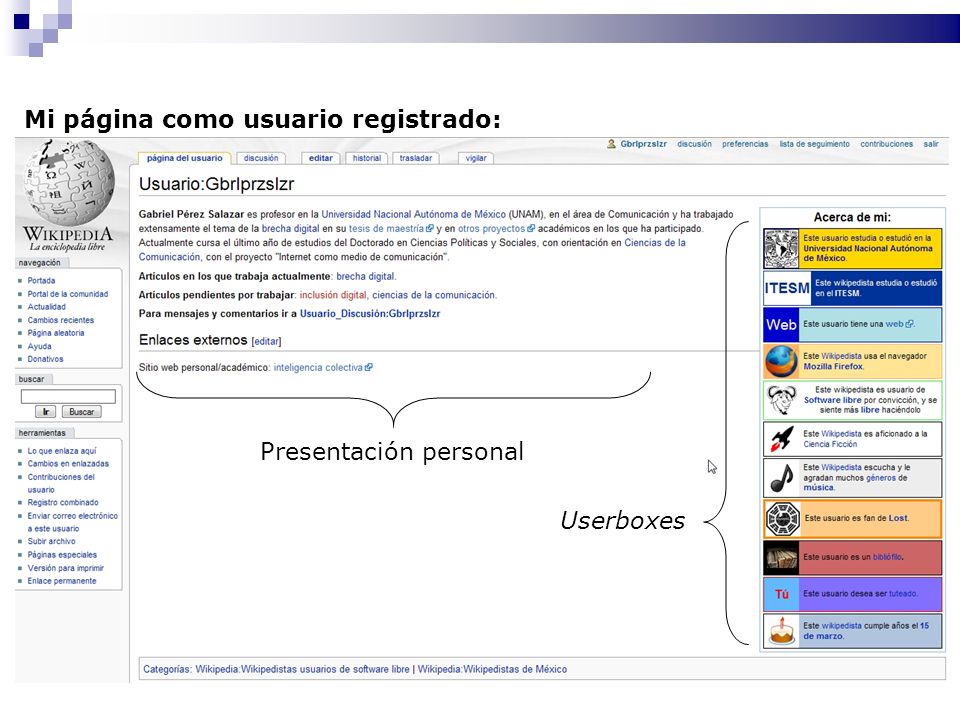Open 'ciencias de la comunicación' pending article link
This screenshot has height=720, width=960.
tap(433, 295)
